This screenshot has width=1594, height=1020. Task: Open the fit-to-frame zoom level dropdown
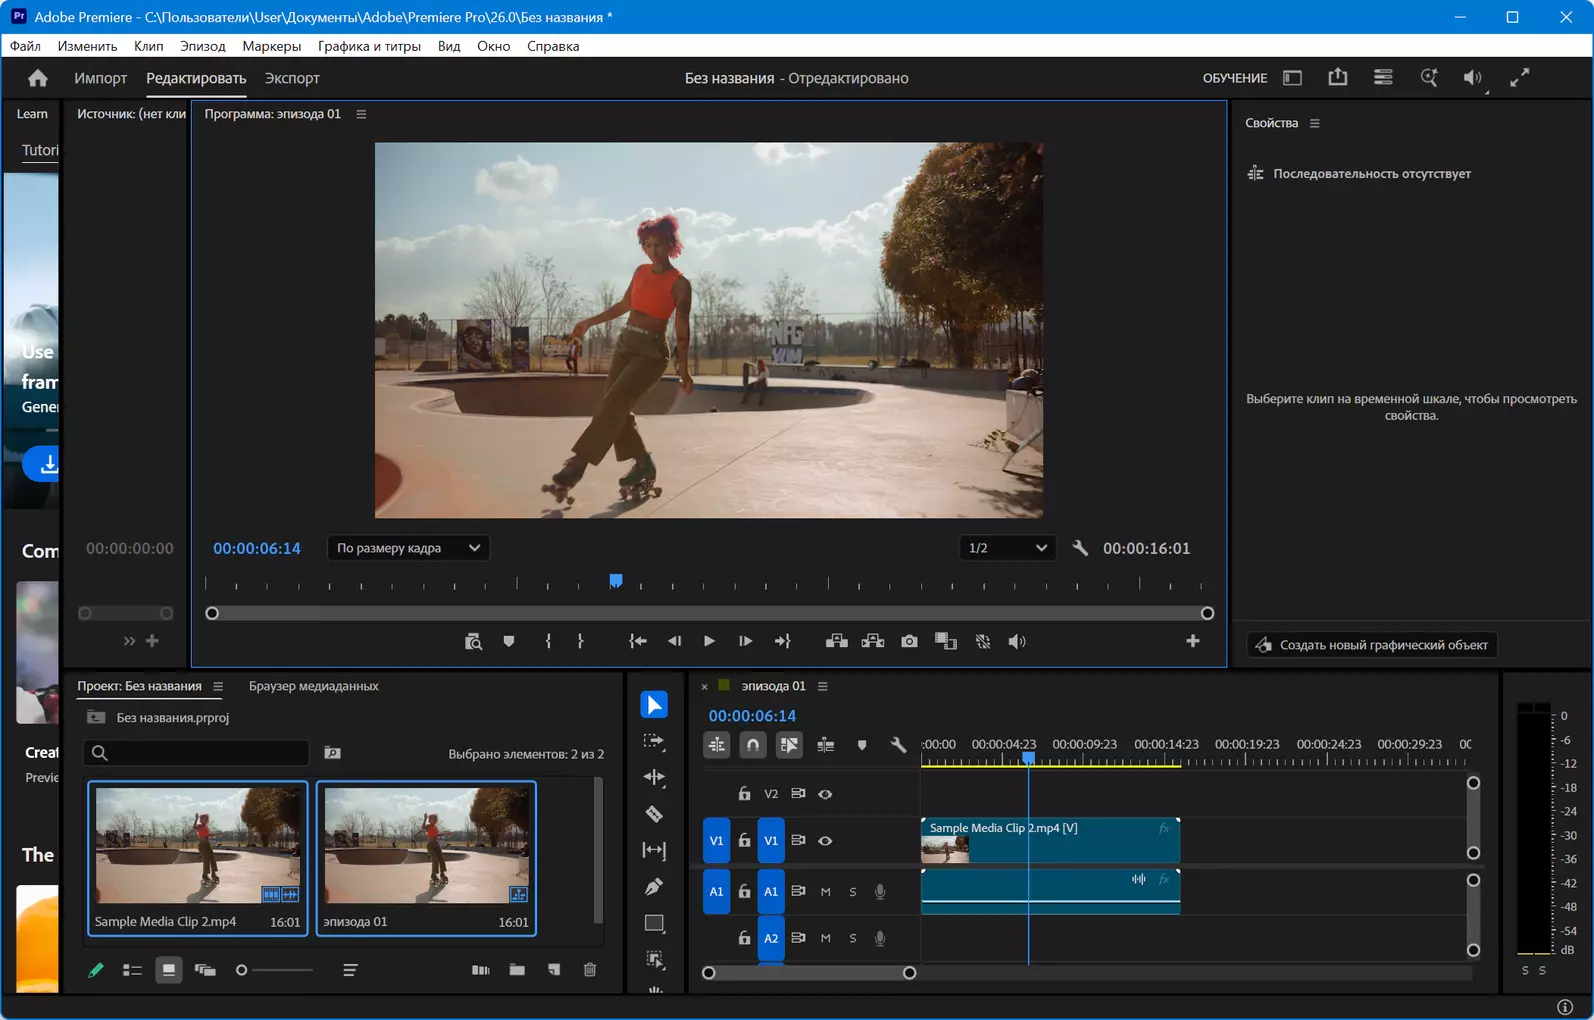pos(408,548)
